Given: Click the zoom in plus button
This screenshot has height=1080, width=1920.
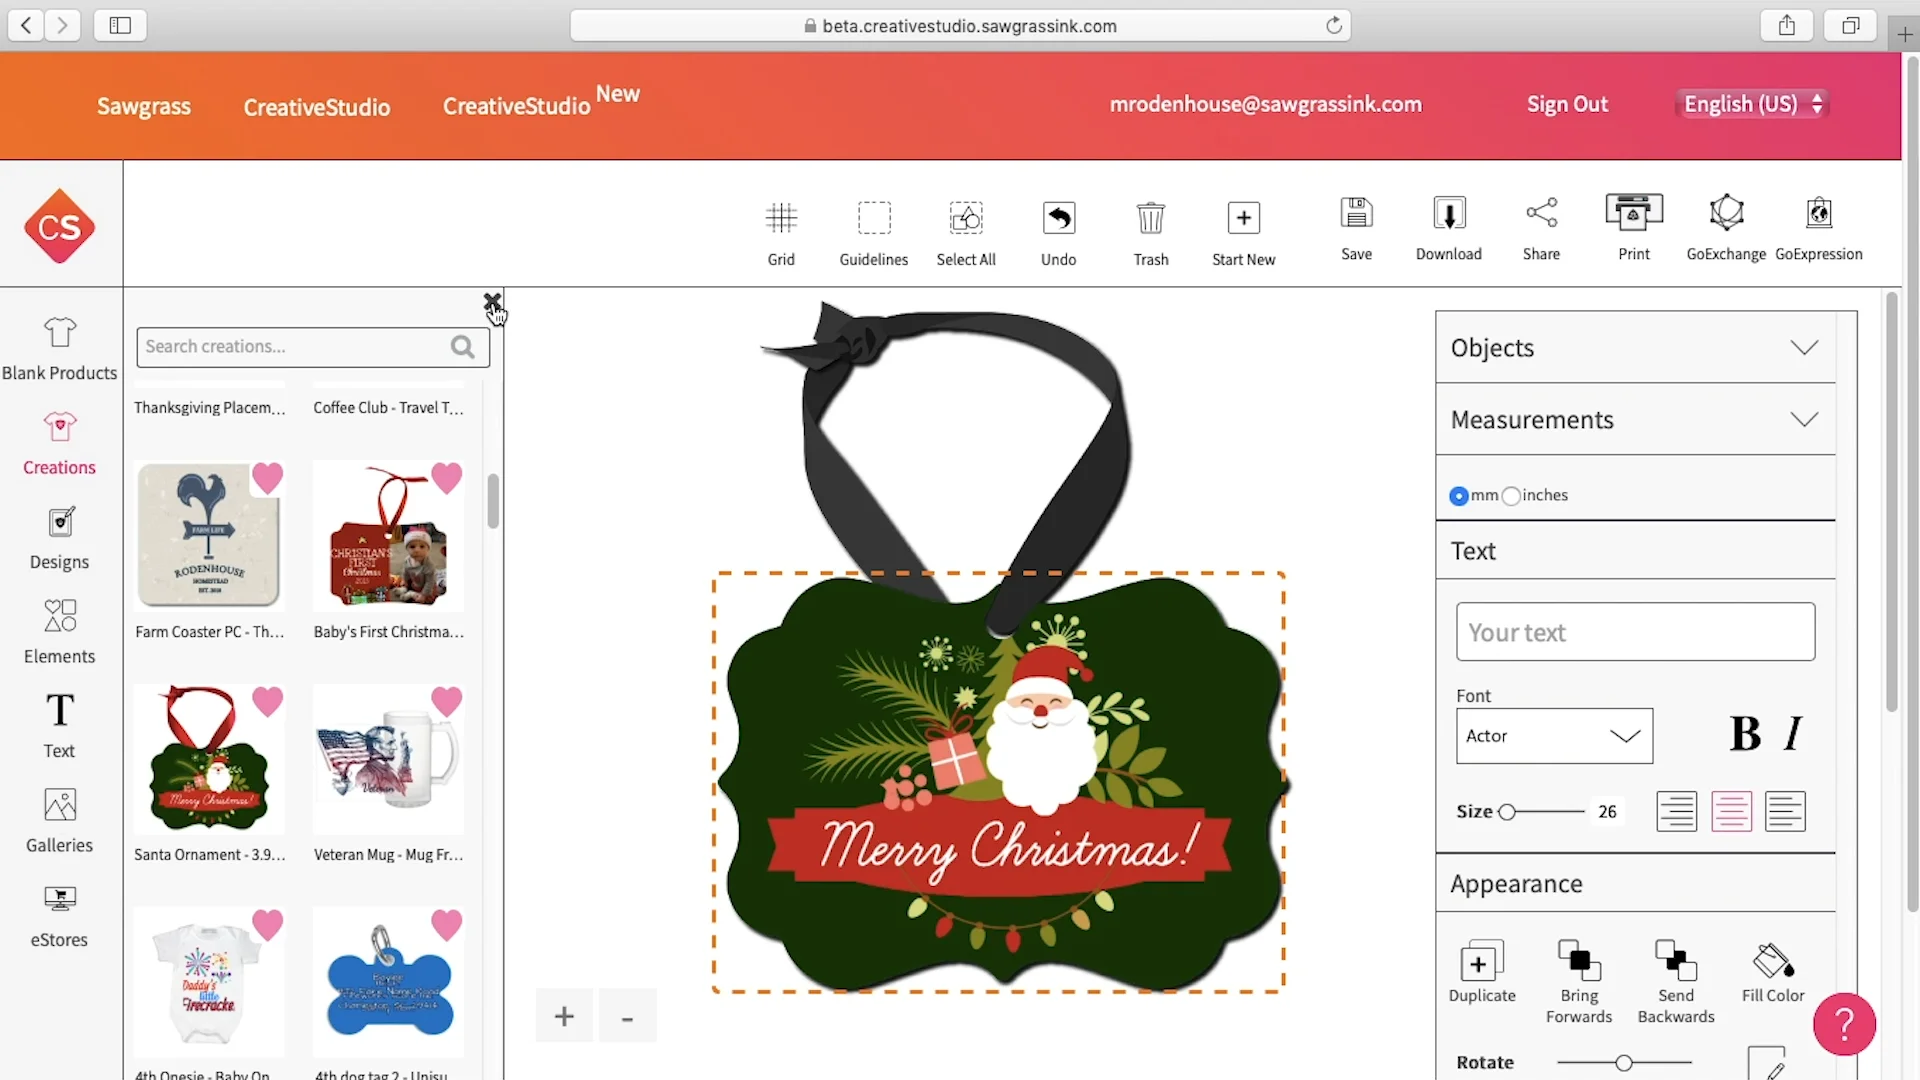Looking at the screenshot, I should click(x=564, y=1017).
